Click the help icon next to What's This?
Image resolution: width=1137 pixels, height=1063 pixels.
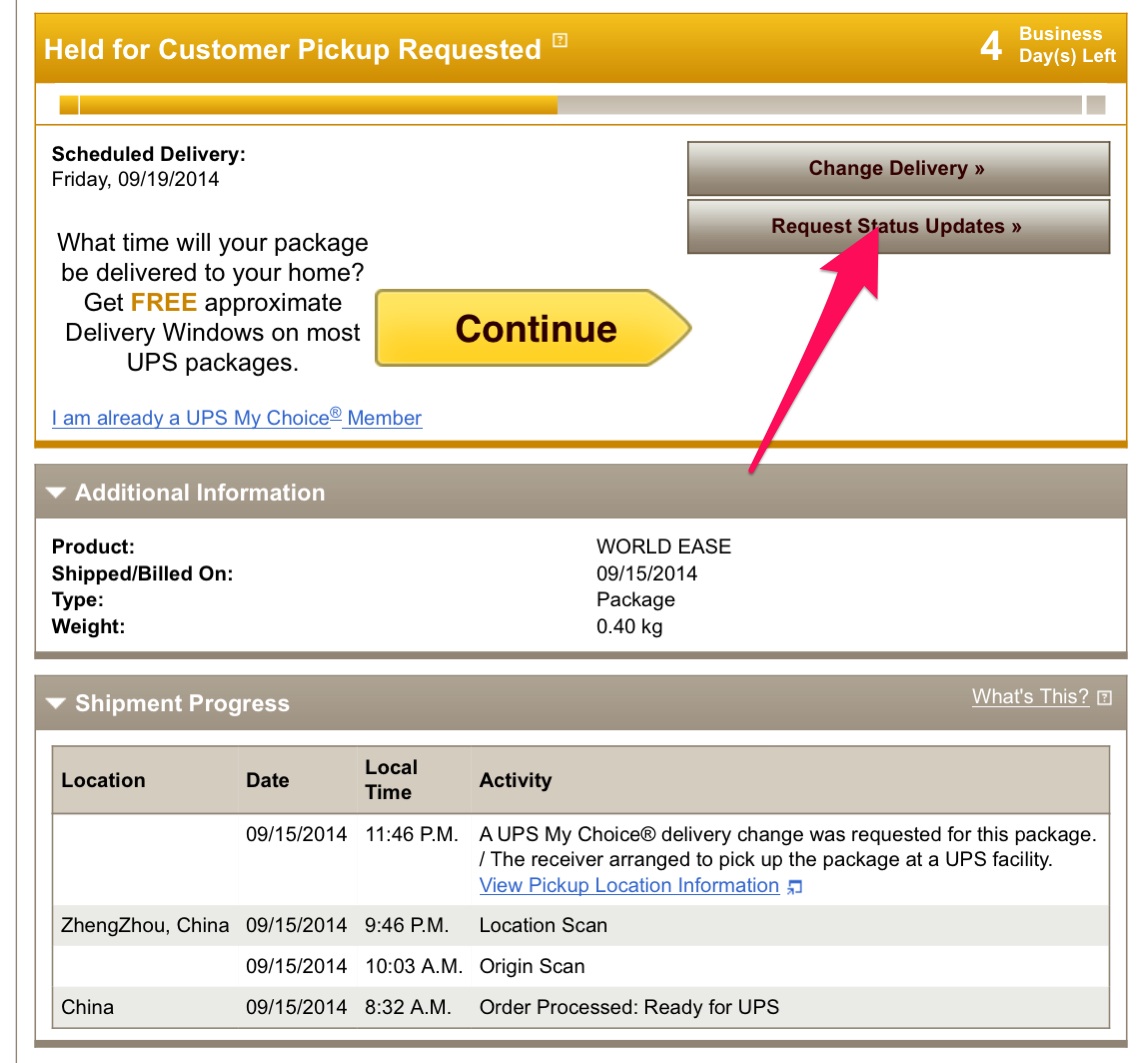point(1104,698)
